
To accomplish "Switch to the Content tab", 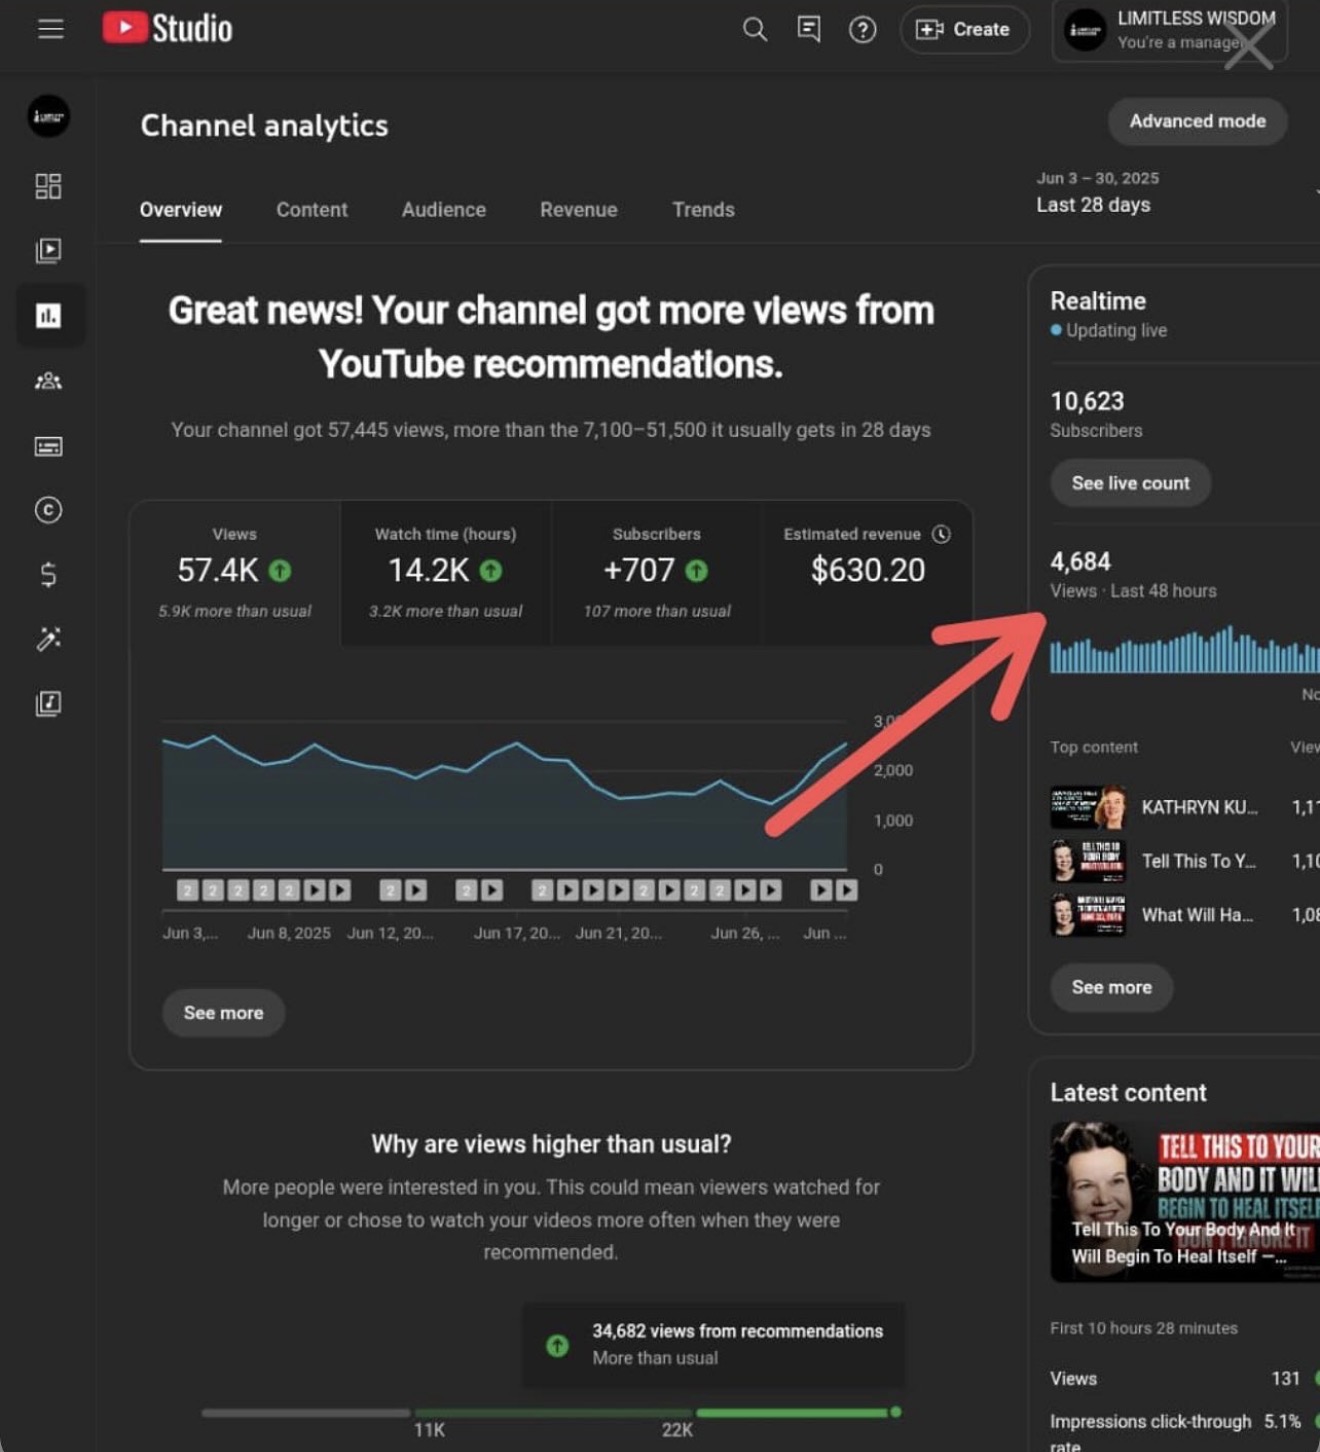I will point(312,210).
